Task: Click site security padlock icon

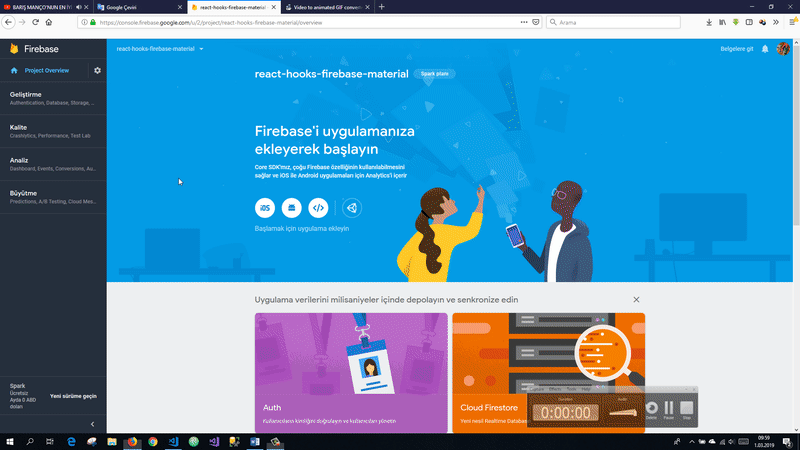Action: (93, 22)
